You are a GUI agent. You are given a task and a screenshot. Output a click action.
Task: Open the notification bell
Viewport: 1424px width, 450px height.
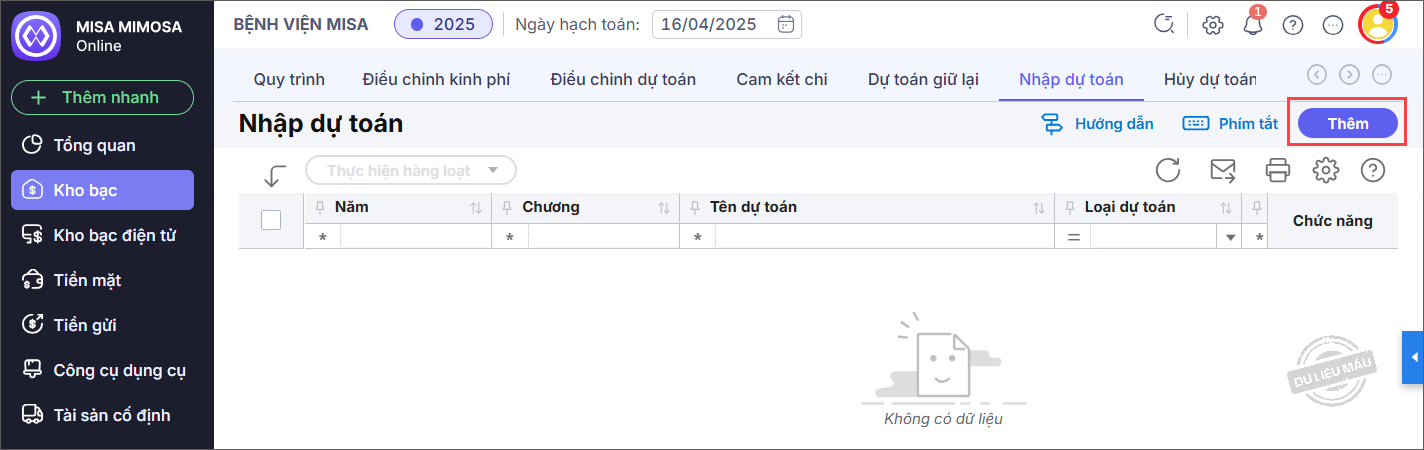tap(1253, 25)
